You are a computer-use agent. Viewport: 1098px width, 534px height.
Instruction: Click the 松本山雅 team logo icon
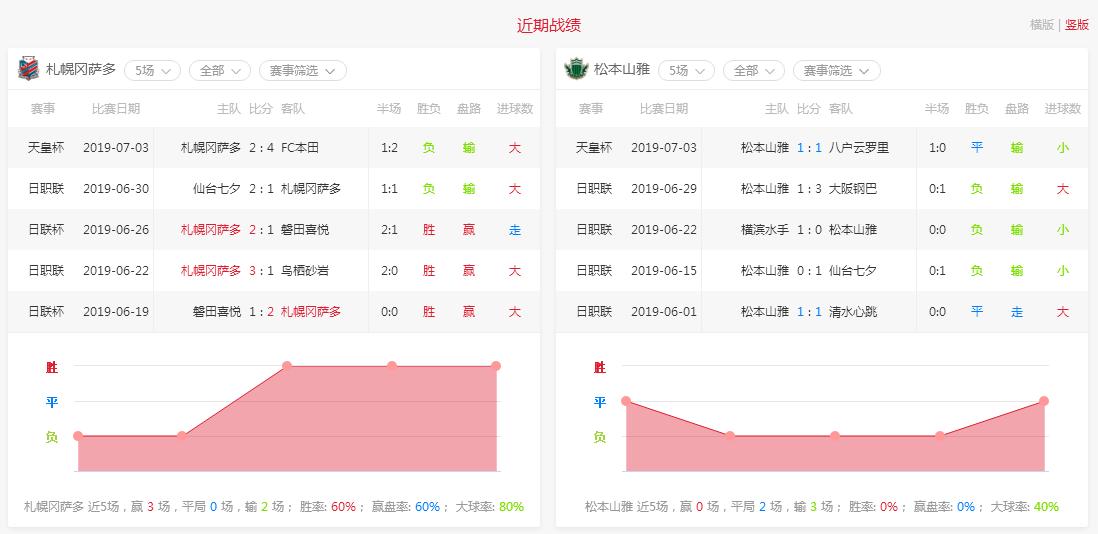[576, 69]
